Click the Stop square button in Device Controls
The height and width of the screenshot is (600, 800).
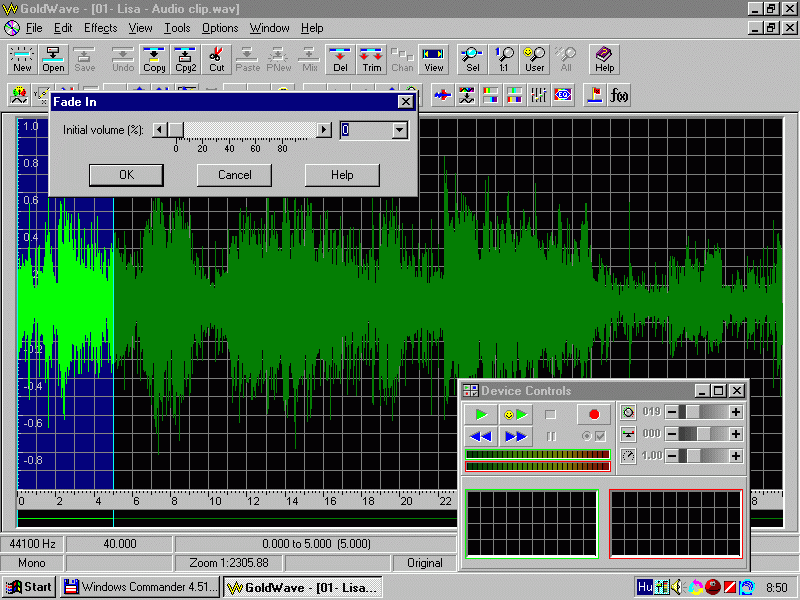pyautogui.click(x=550, y=414)
